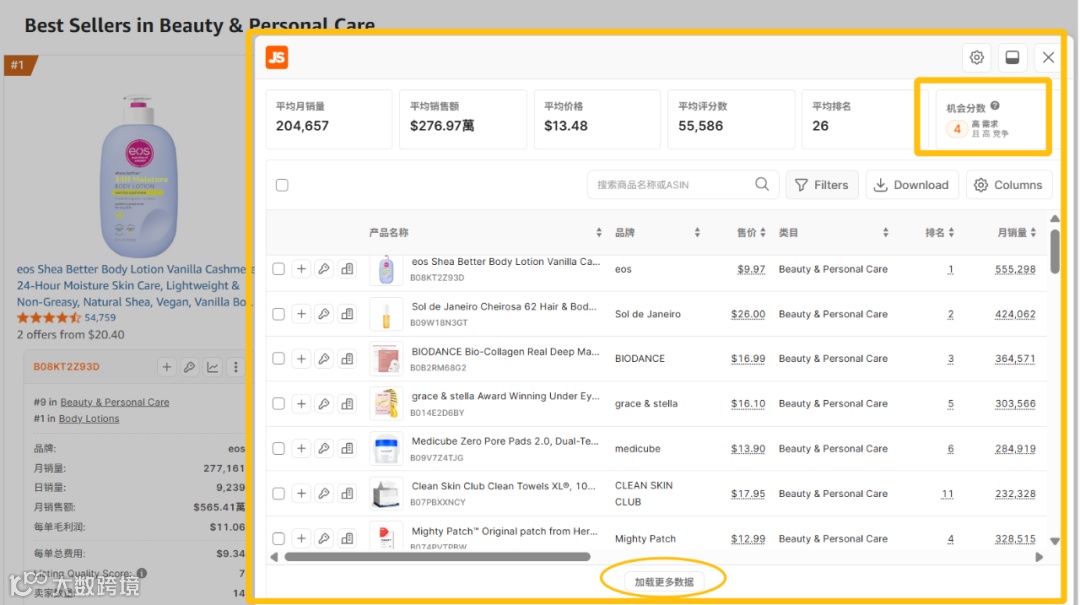Screen dimensions: 1080x605
Task: Click the horizontal table scrollbar
Action: (x=437, y=557)
